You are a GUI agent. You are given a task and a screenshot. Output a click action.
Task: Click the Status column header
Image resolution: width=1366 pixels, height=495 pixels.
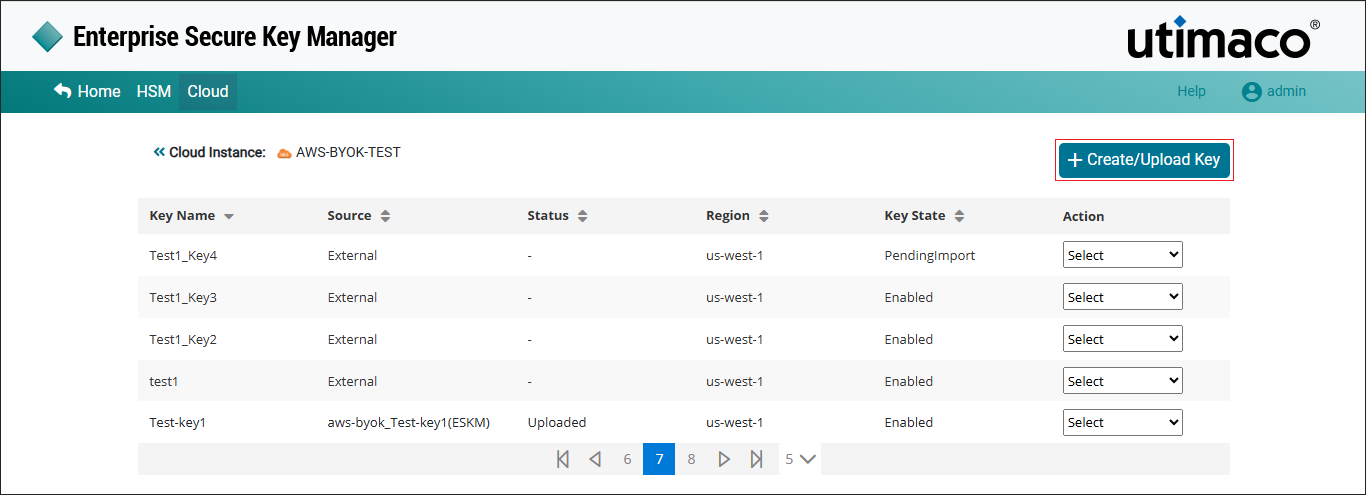(x=548, y=216)
